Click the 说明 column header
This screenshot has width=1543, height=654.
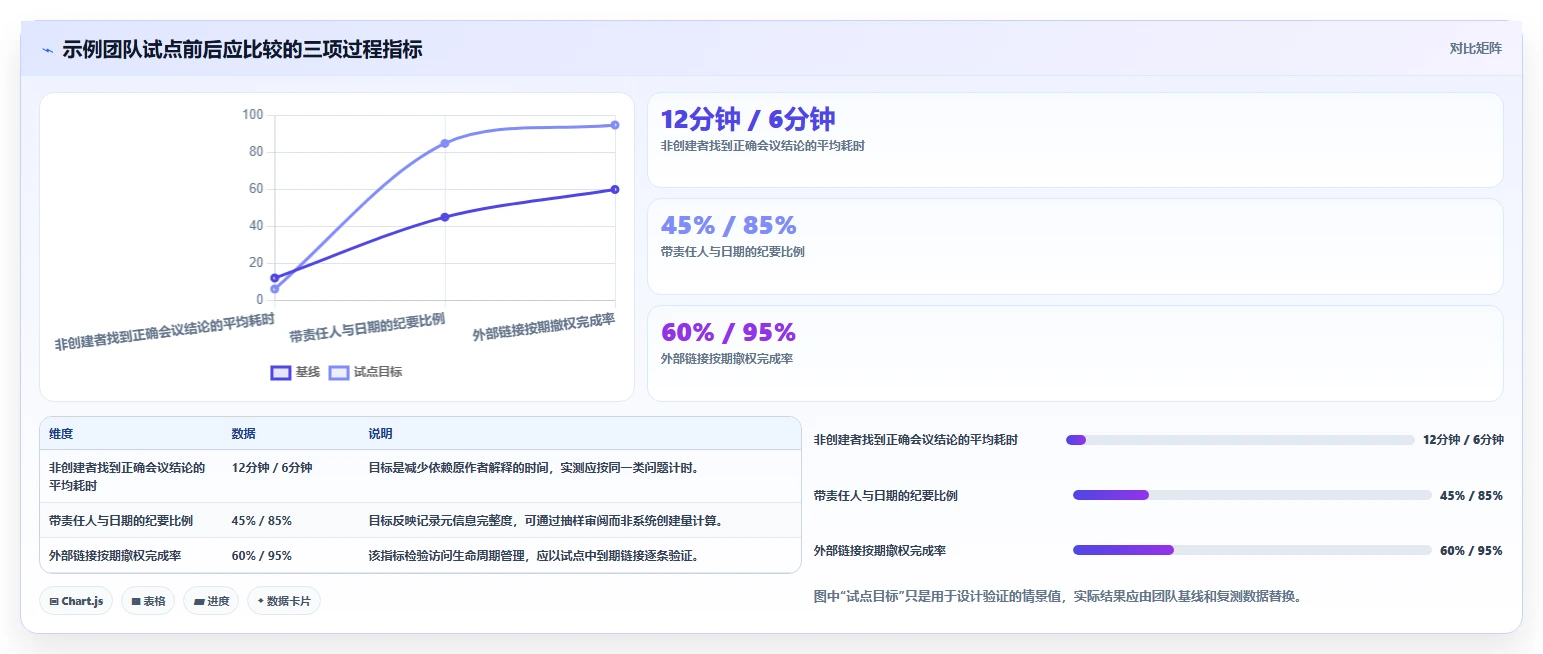point(380,434)
